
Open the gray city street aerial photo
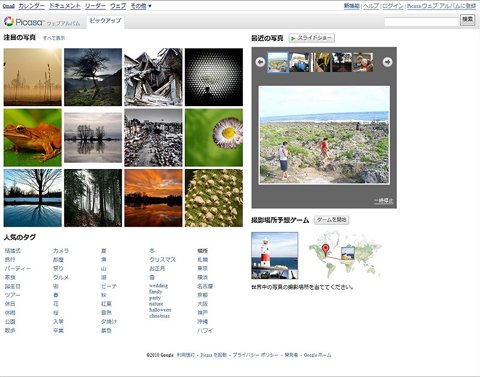pyautogui.click(x=153, y=138)
